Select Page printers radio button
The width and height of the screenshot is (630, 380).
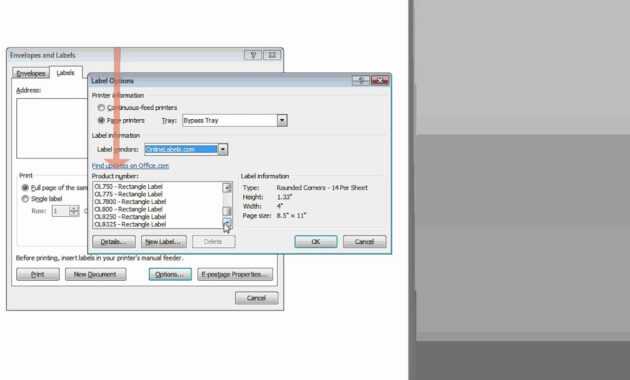coord(101,120)
